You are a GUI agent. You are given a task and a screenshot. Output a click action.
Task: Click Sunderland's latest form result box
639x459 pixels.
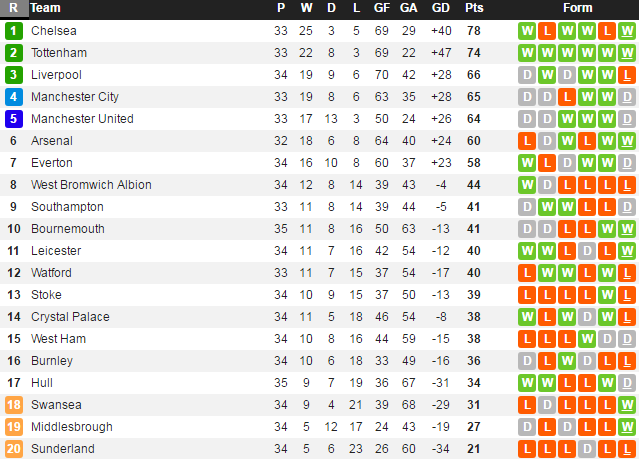click(627, 448)
